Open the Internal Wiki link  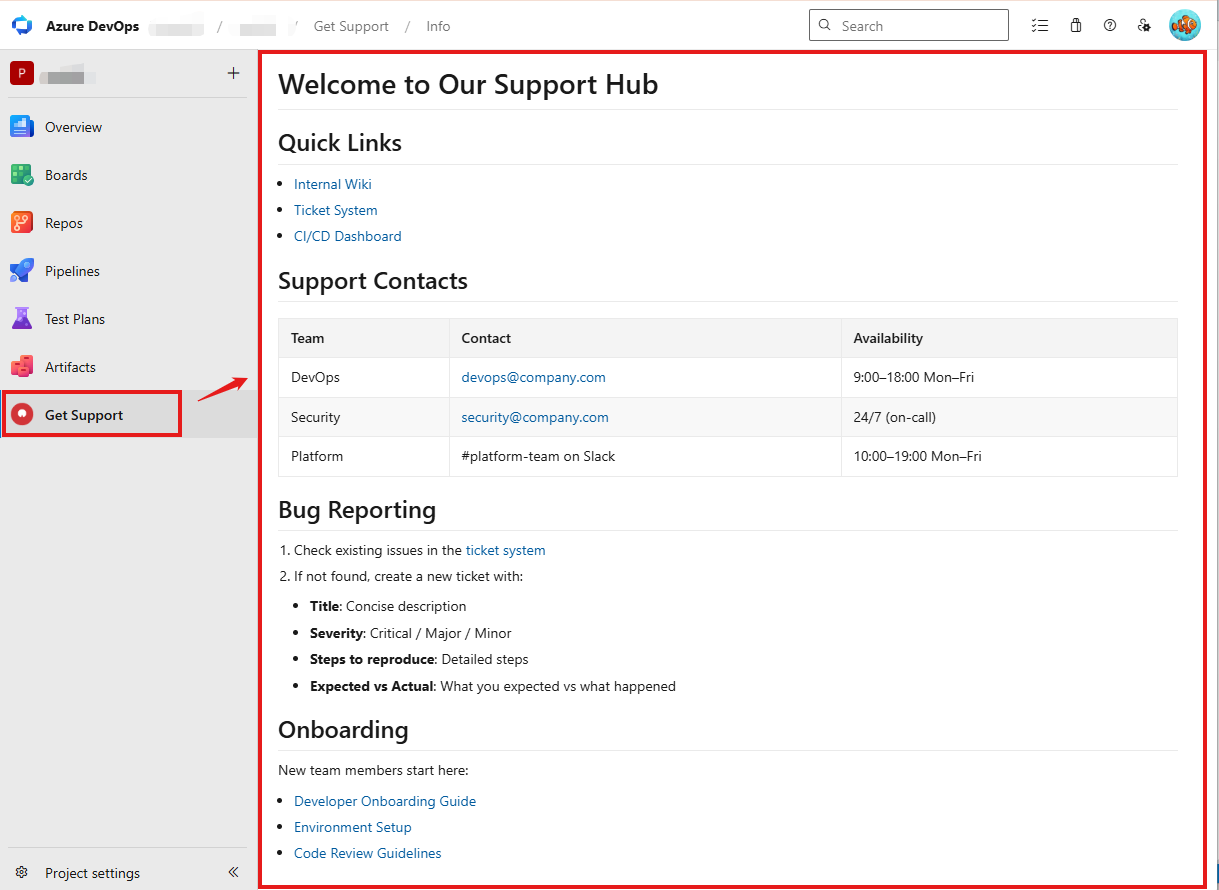333,184
